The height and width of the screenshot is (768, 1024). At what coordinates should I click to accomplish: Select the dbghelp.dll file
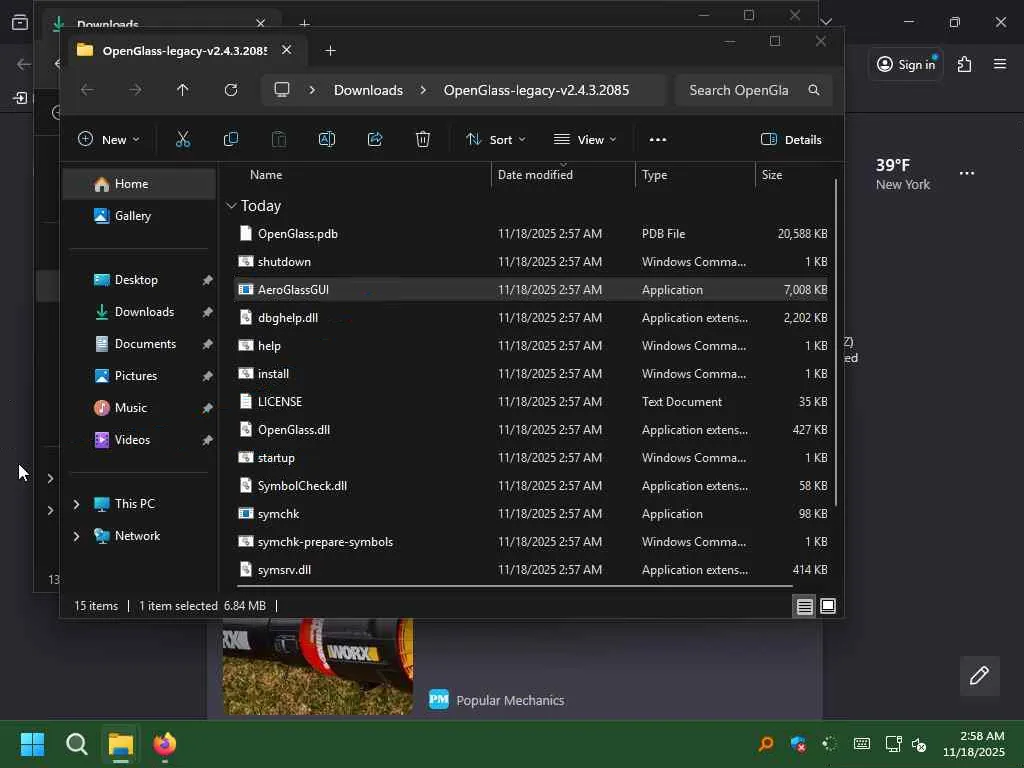pyautogui.click(x=530, y=318)
